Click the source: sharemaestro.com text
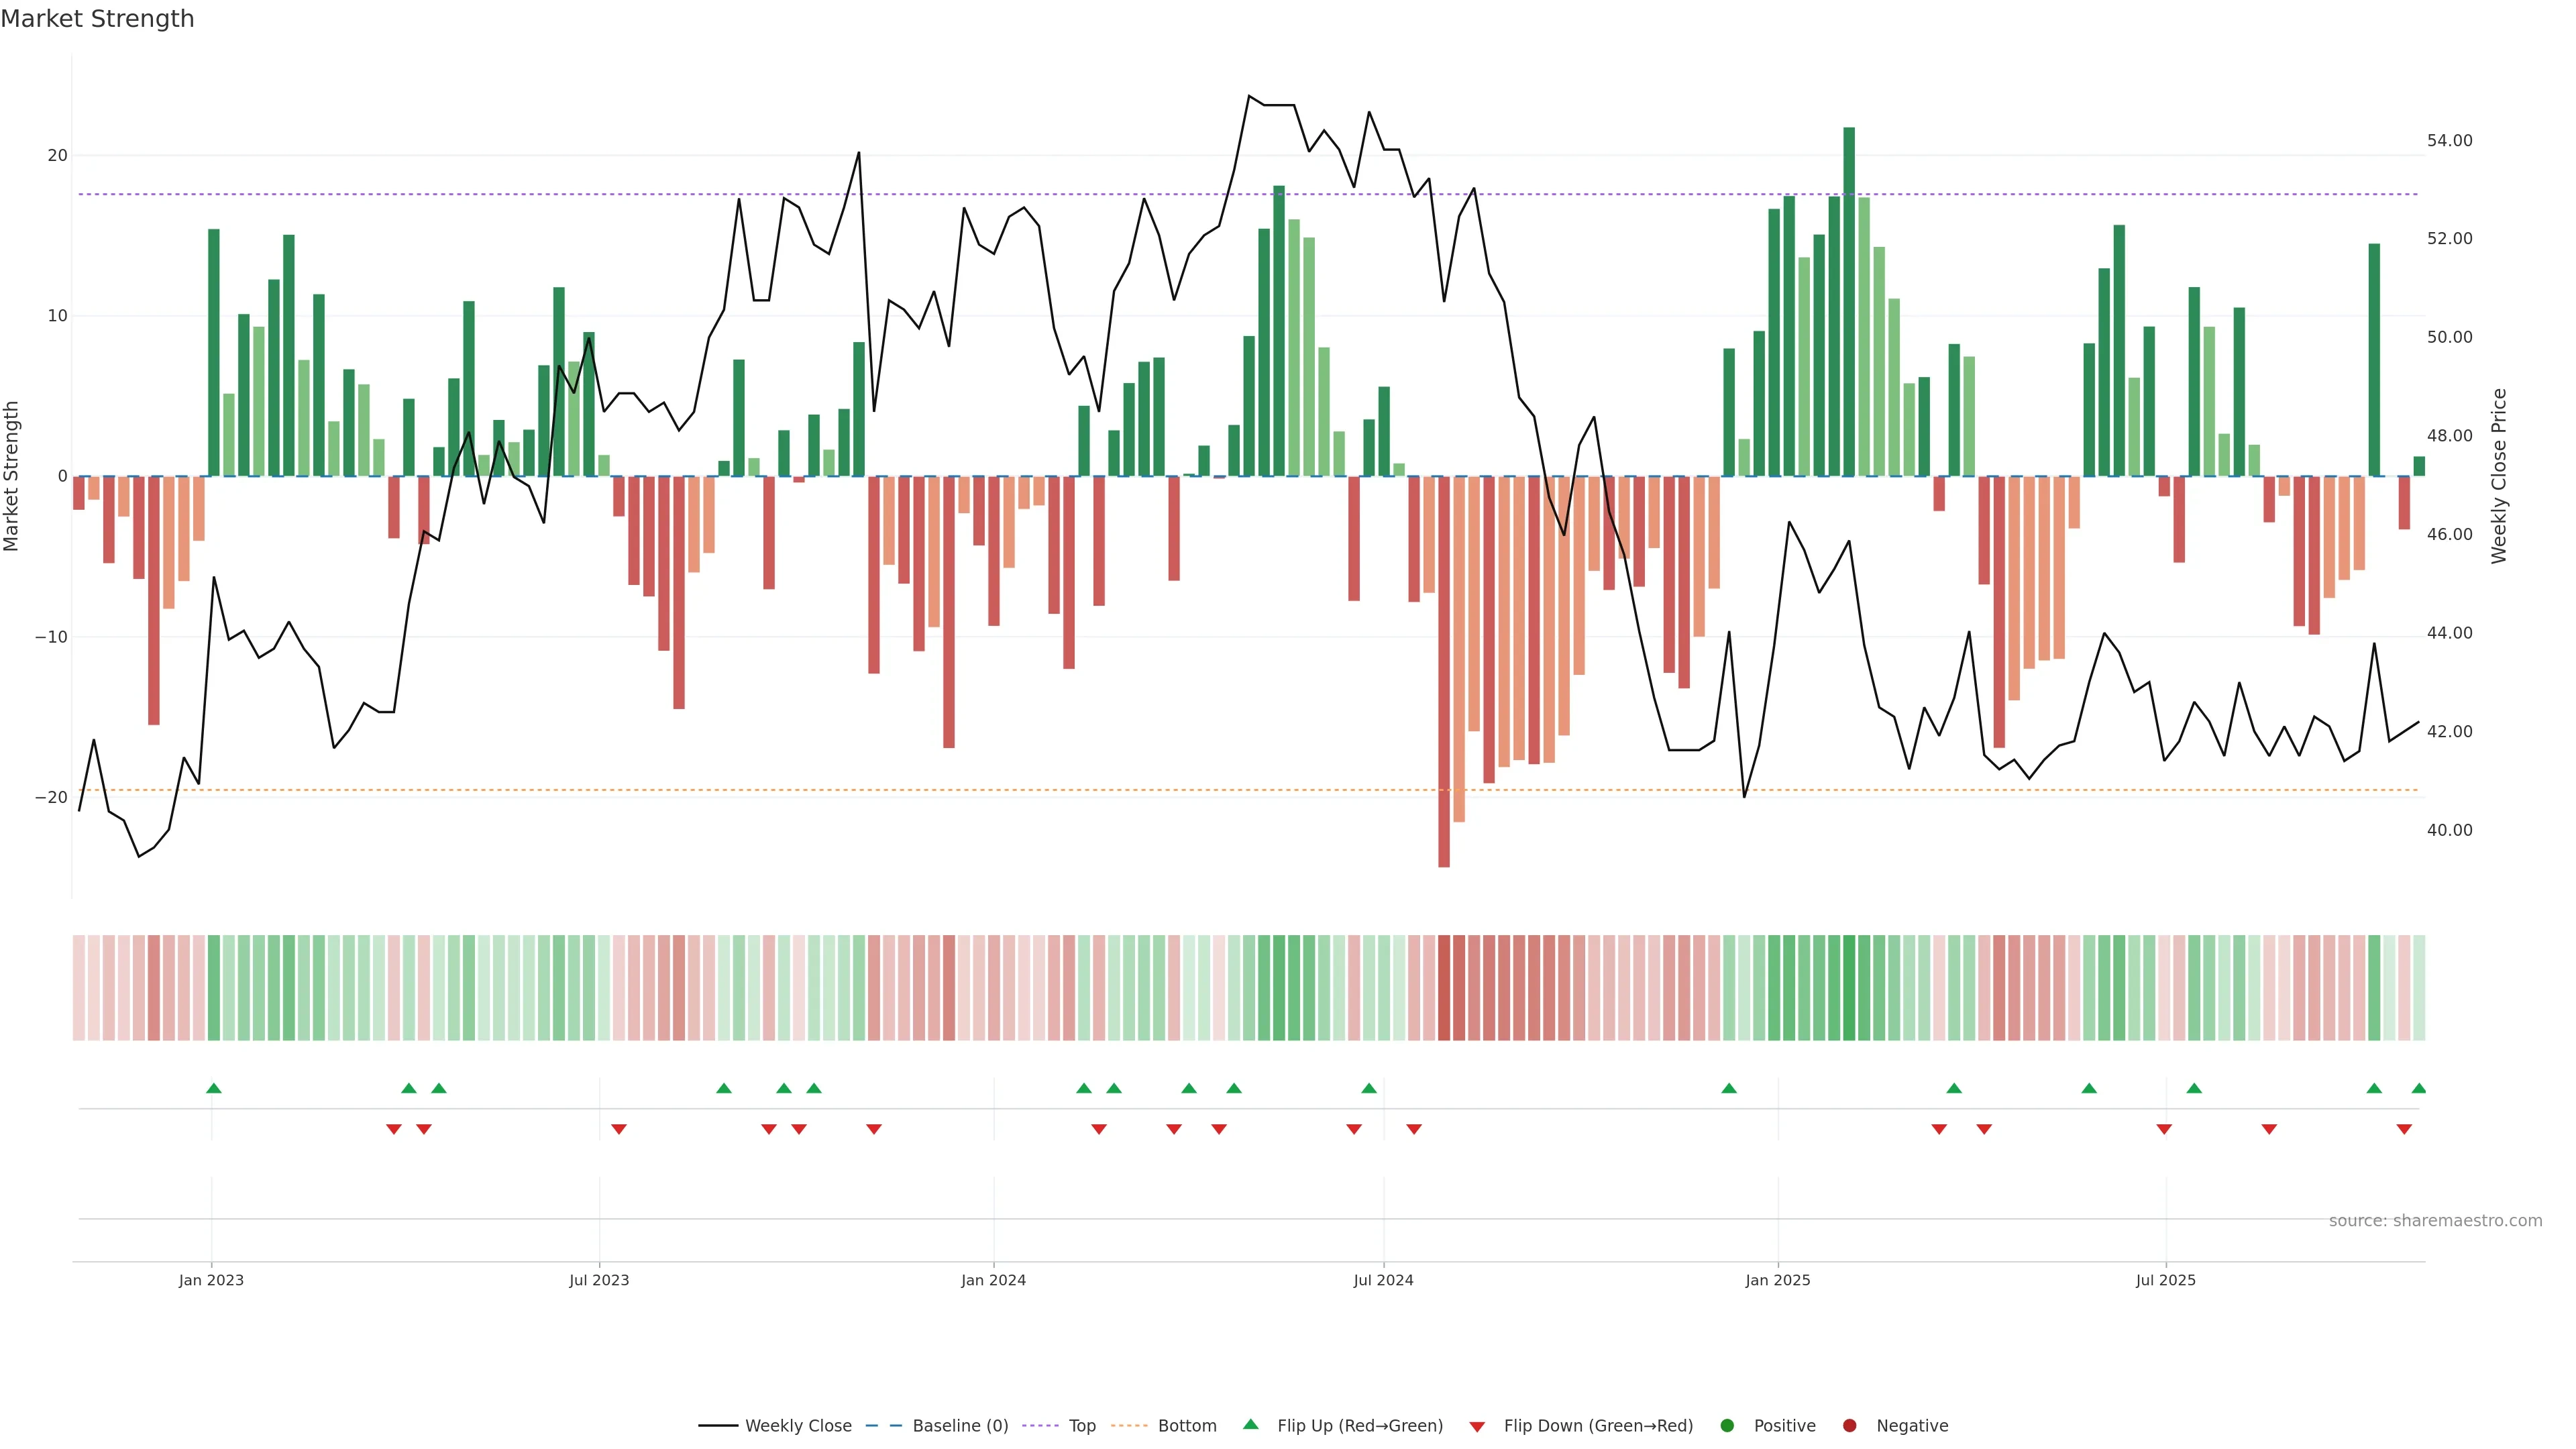2576x1449 pixels. click(2435, 1220)
